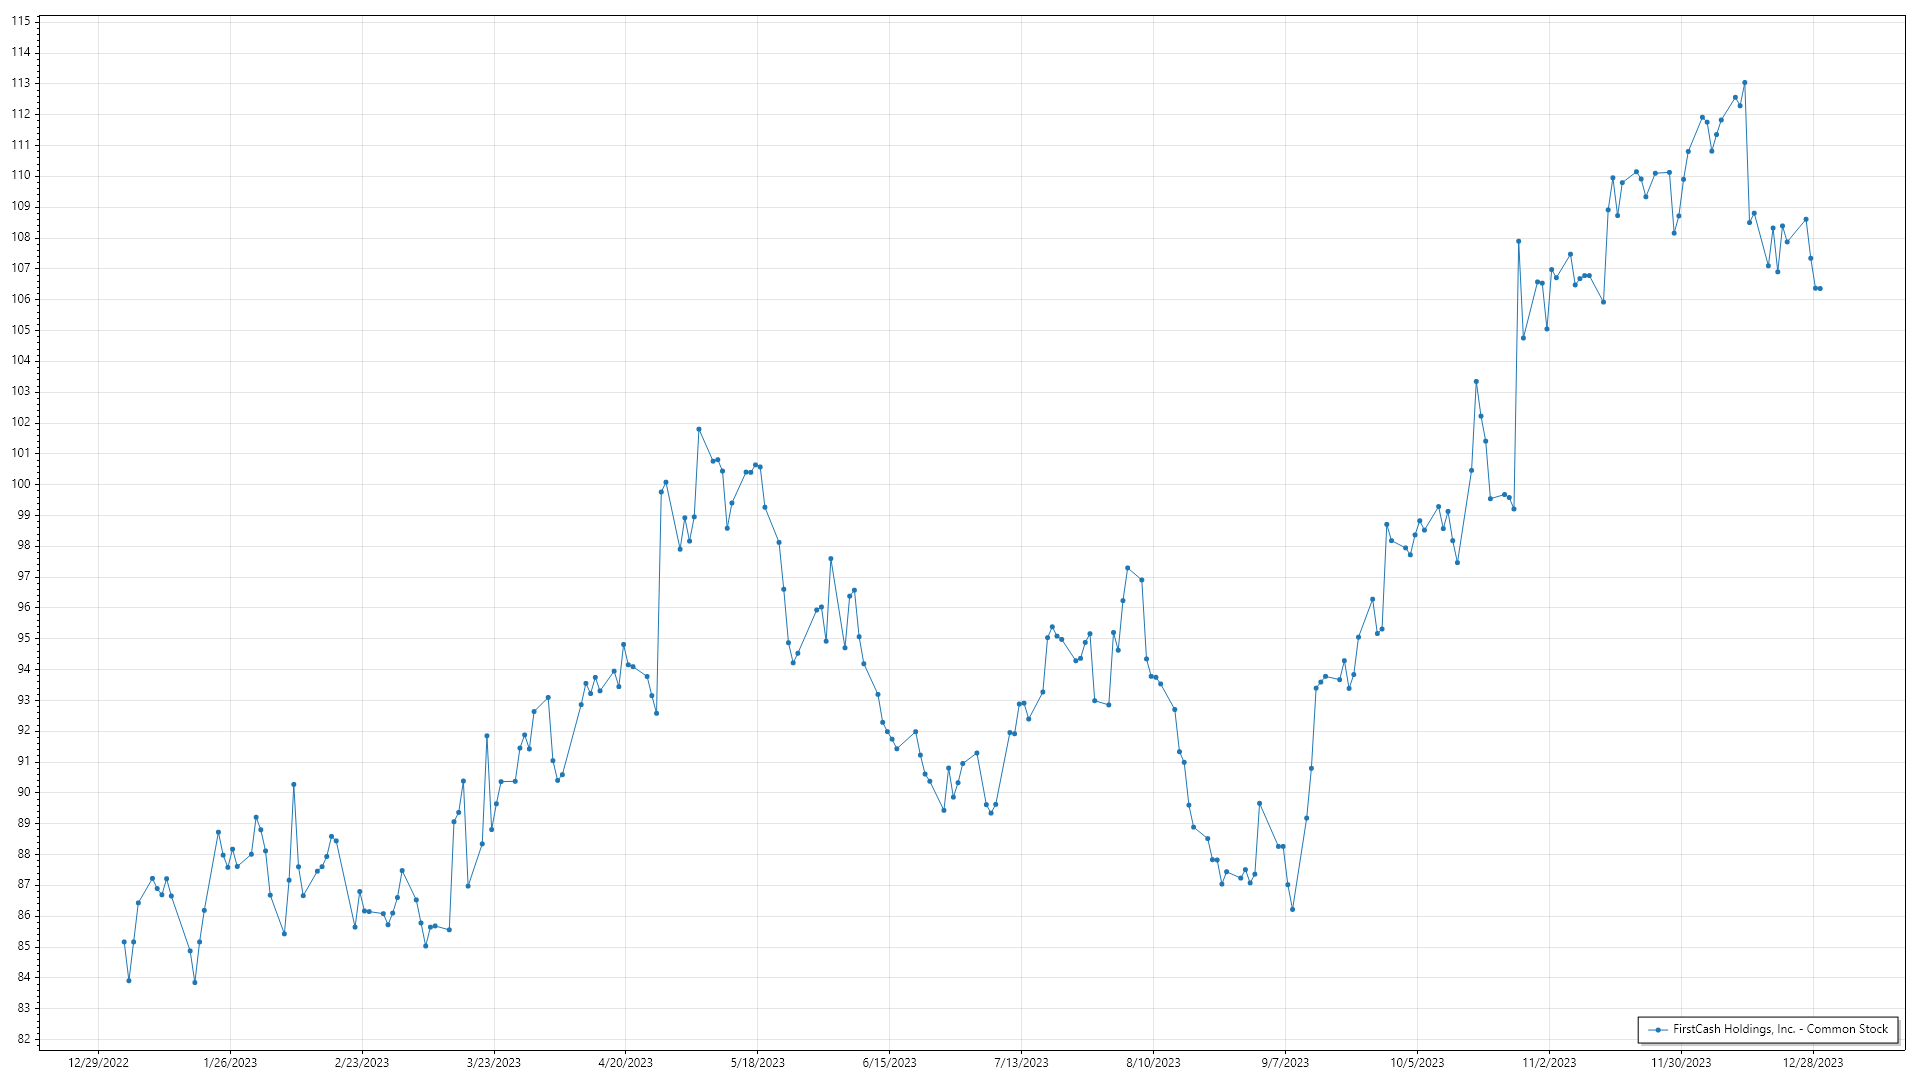The height and width of the screenshot is (1080, 1920).
Task: Click the last data point of the series
Action: click(x=1820, y=289)
